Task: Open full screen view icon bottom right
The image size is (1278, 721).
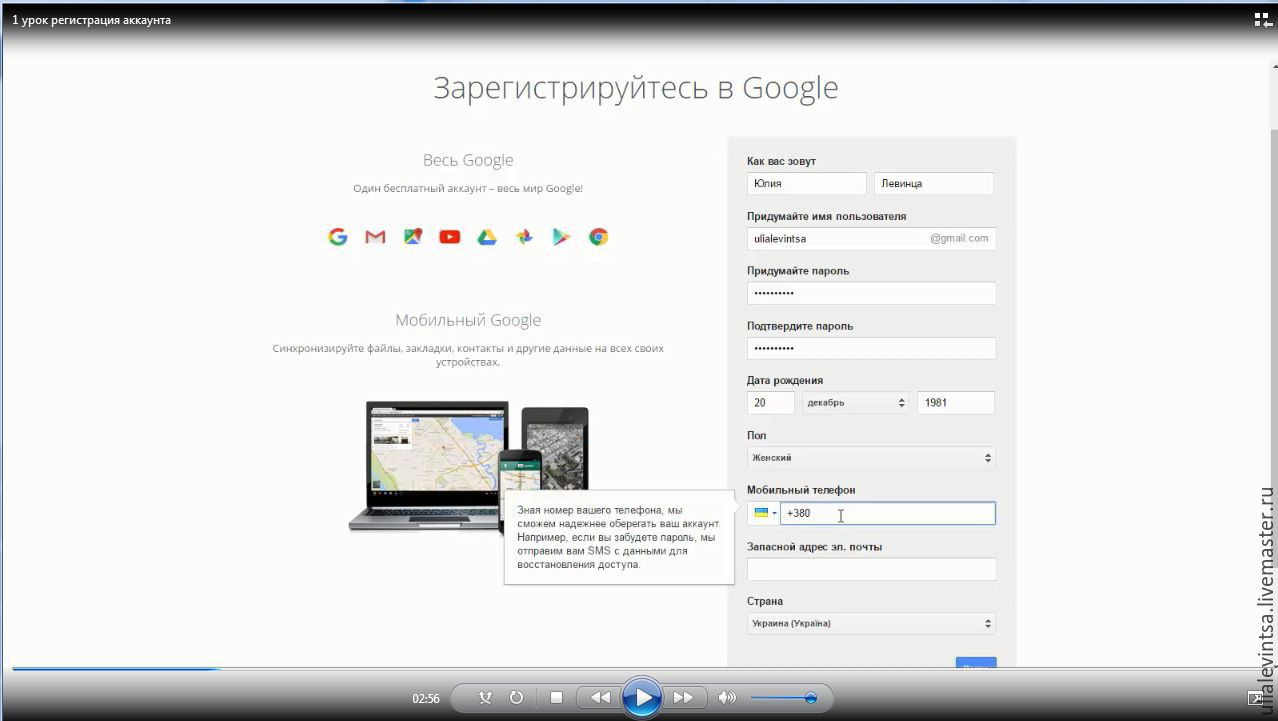Action: pyautogui.click(x=1256, y=699)
